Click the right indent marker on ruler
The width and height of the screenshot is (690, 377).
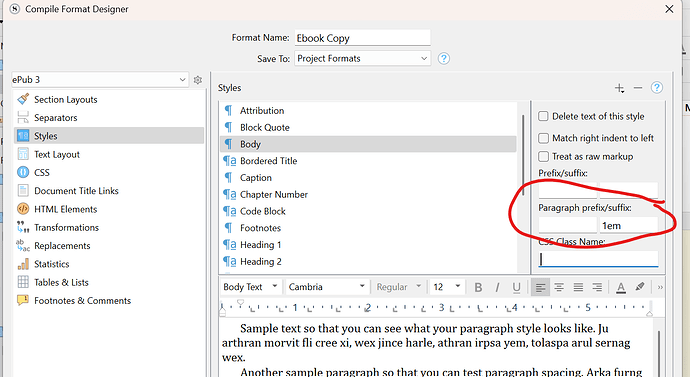[x=650, y=313]
